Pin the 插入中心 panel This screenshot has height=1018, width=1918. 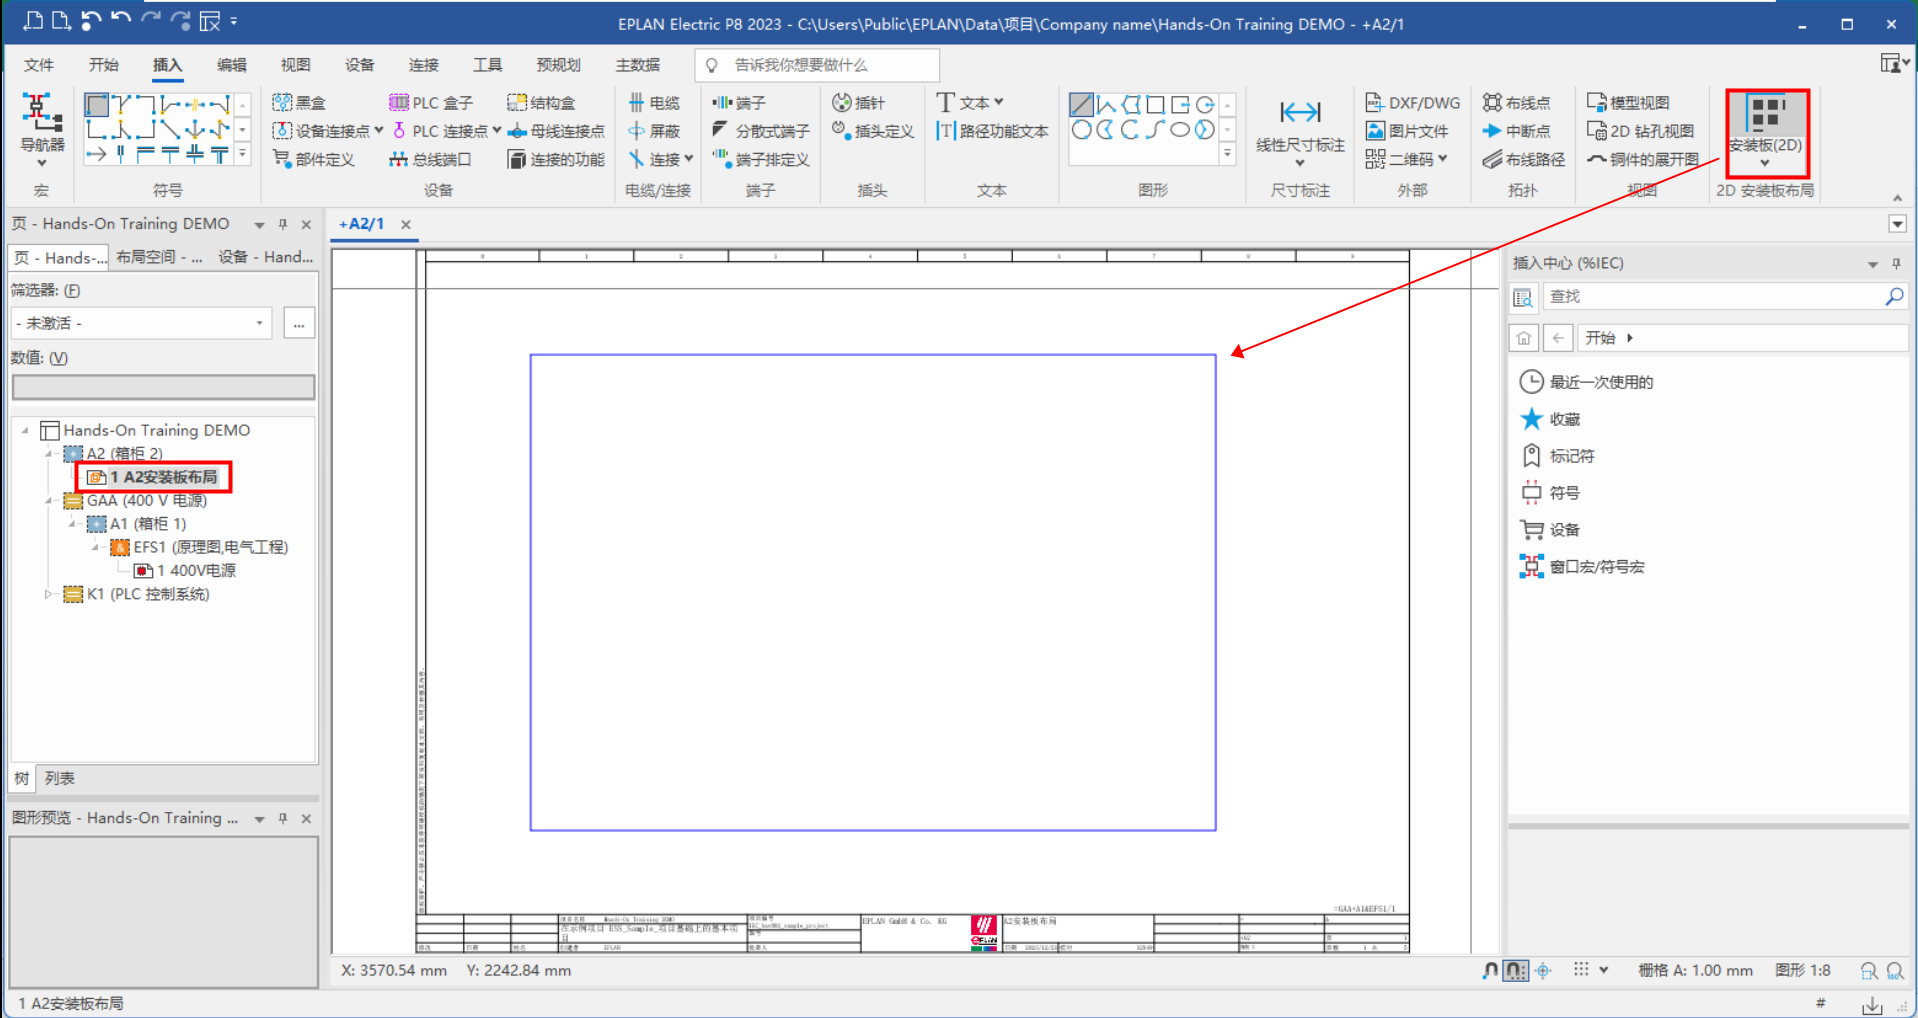click(x=1896, y=264)
